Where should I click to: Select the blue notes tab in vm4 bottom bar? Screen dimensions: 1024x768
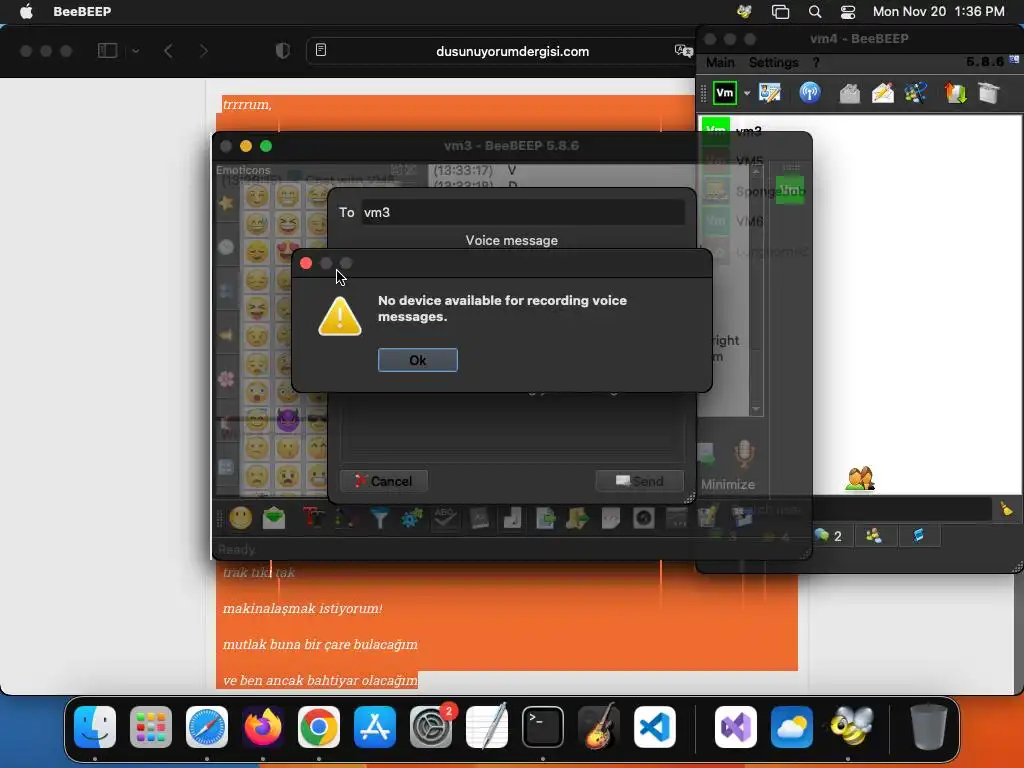coord(918,536)
